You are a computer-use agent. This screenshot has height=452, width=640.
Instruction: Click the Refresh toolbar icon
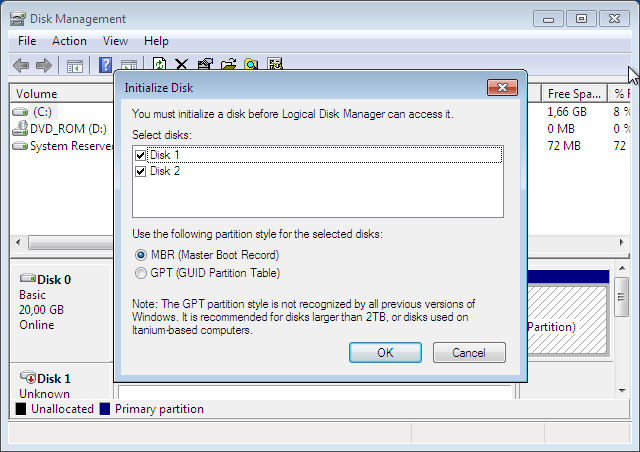[x=160, y=65]
